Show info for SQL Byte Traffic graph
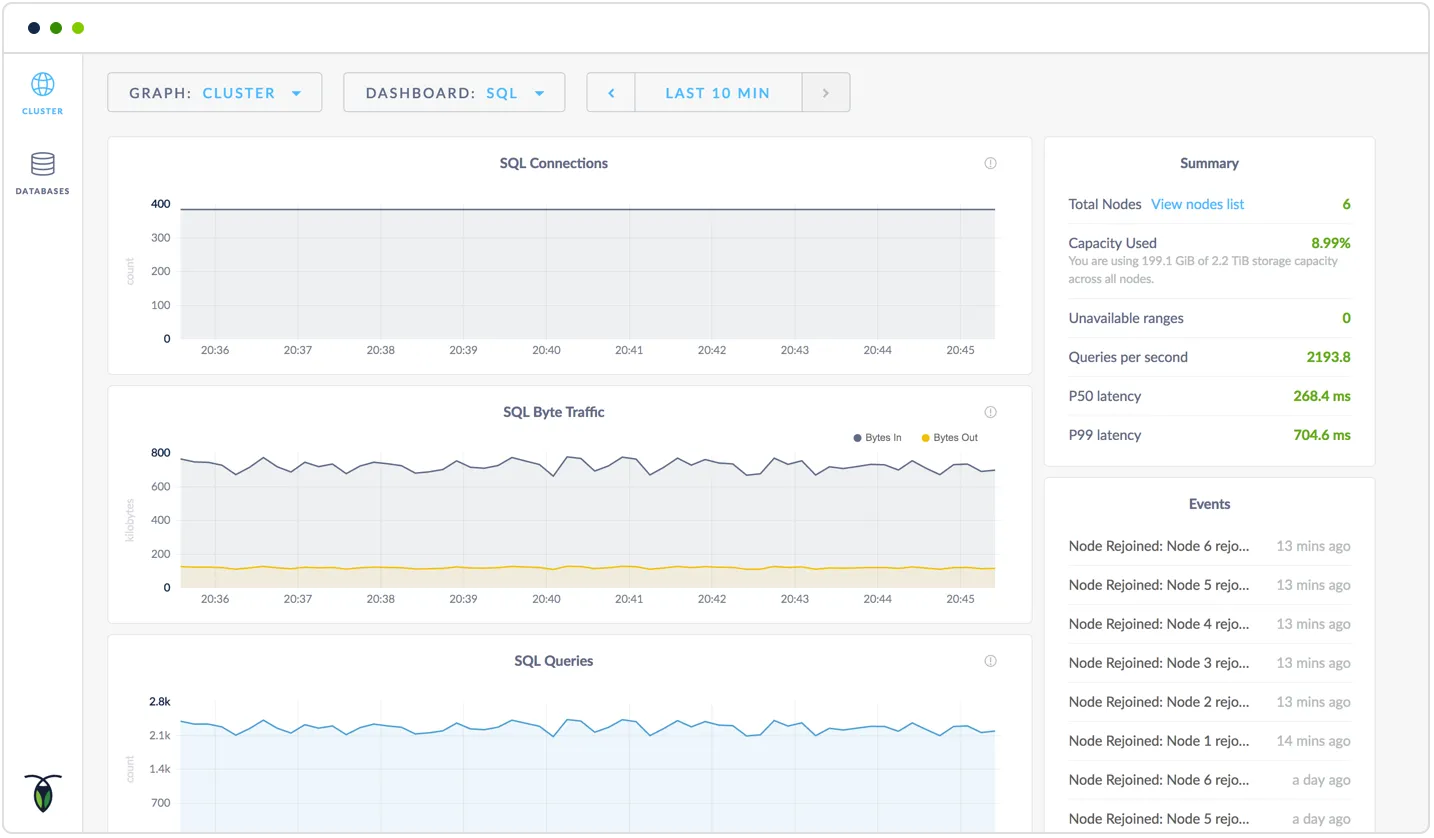1434x838 pixels. click(x=990, y=412)
